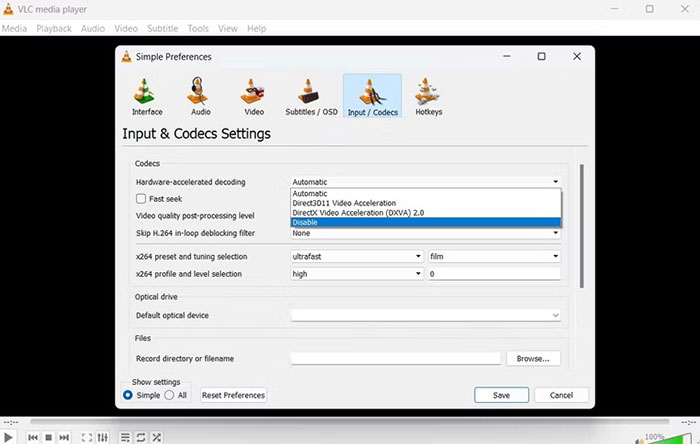
Task: Click the Reset Preferences button
Action: [x=233, y=395]
